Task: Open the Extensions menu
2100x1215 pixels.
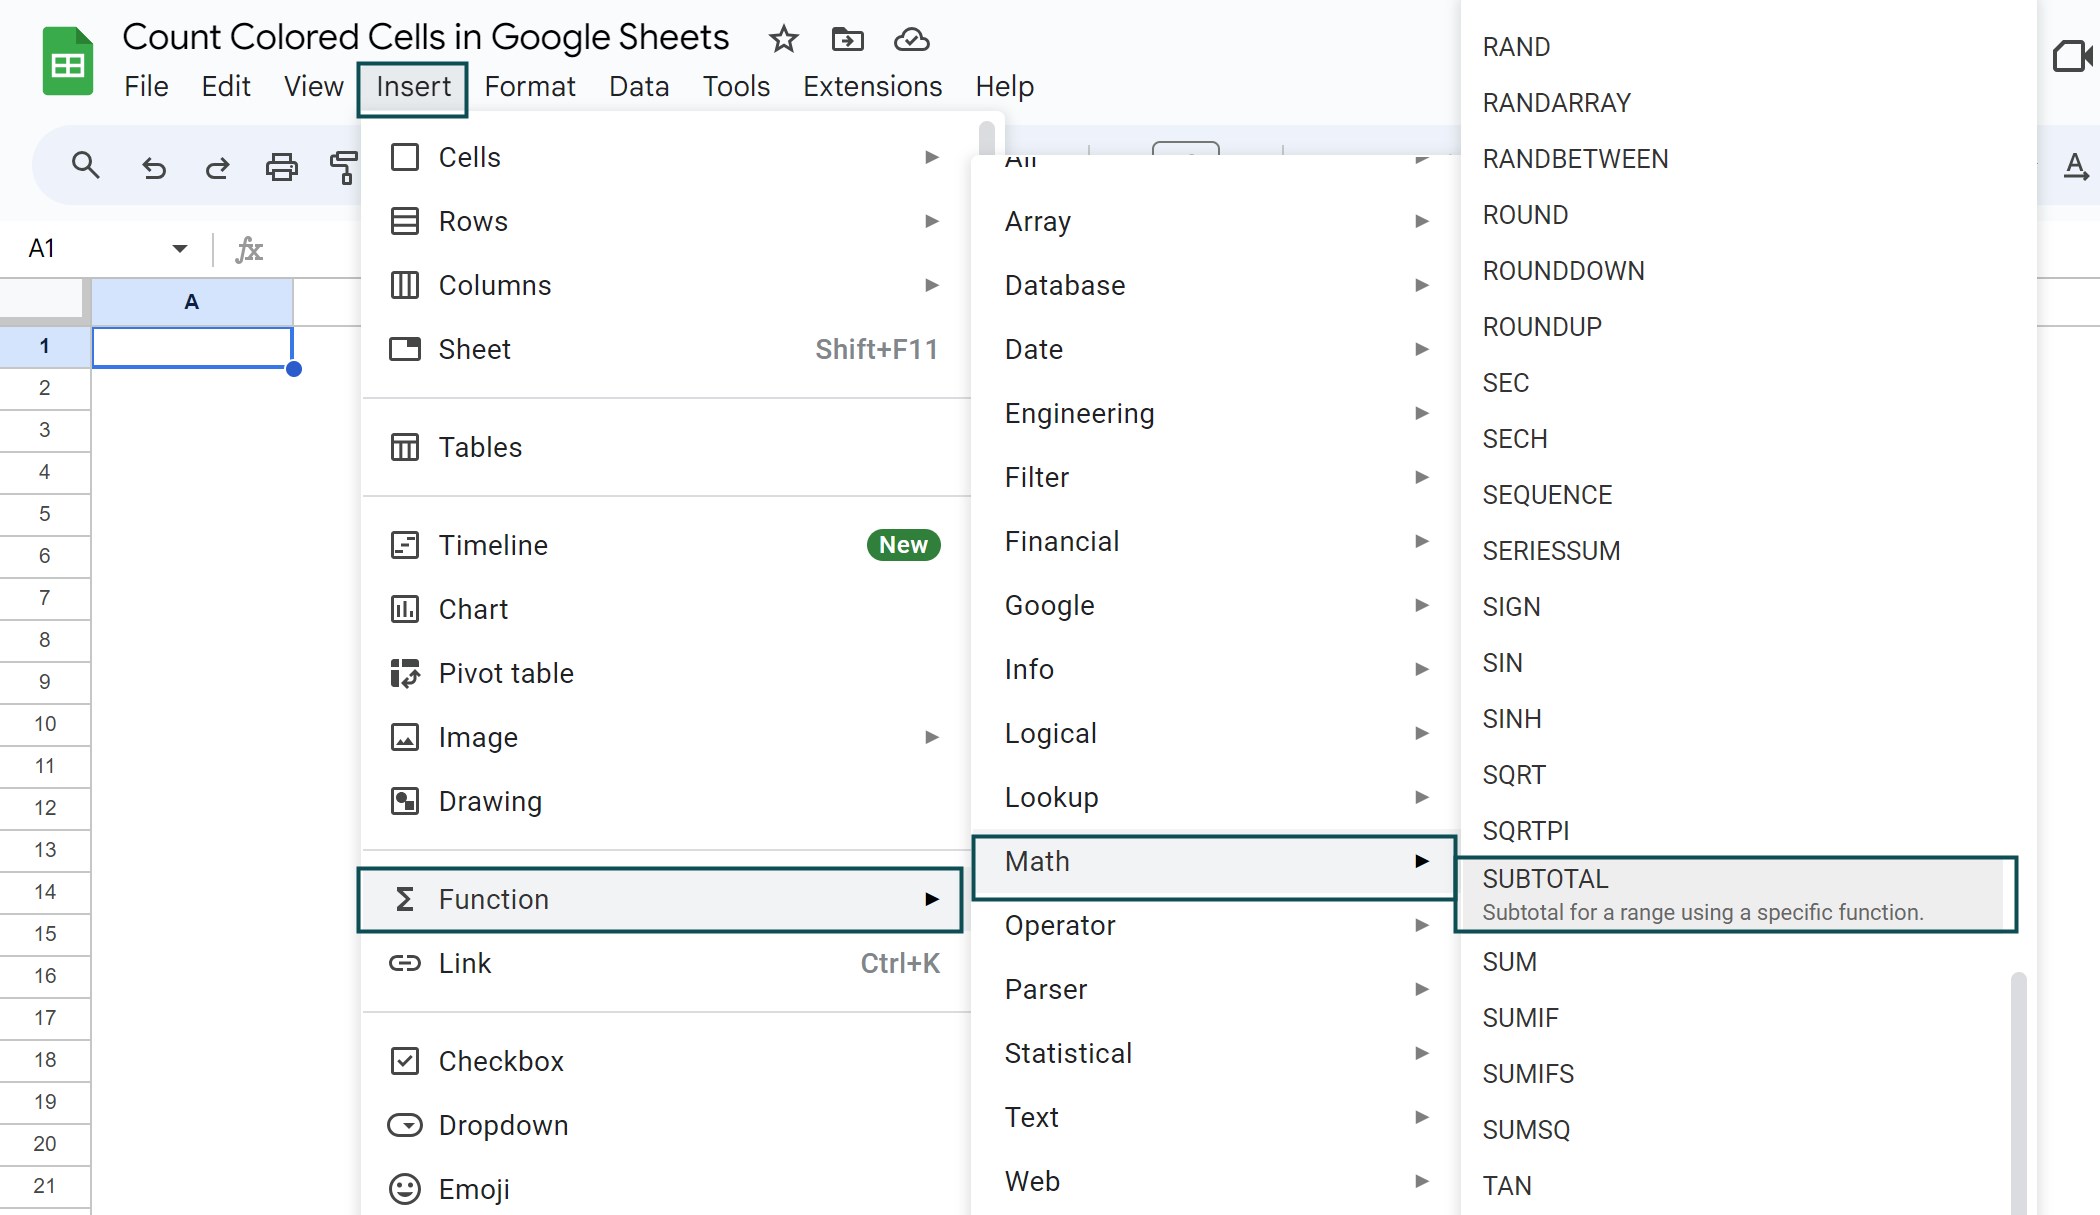Action: (873, 87)
